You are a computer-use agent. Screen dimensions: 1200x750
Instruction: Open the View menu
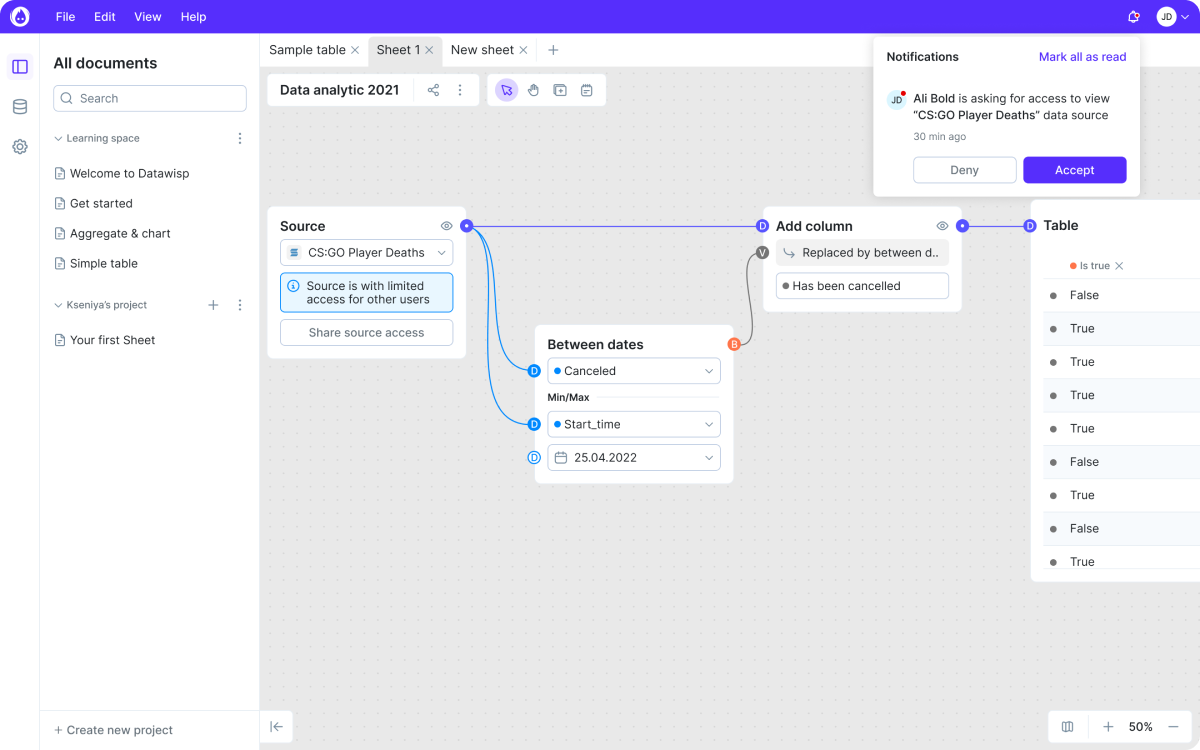147,16
